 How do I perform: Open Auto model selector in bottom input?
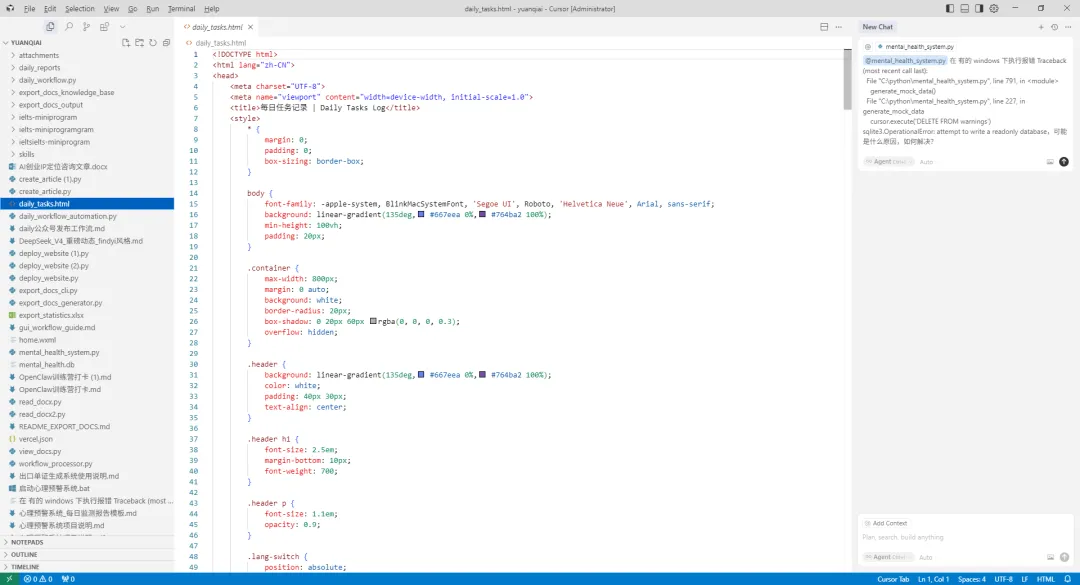click(926, 557)
